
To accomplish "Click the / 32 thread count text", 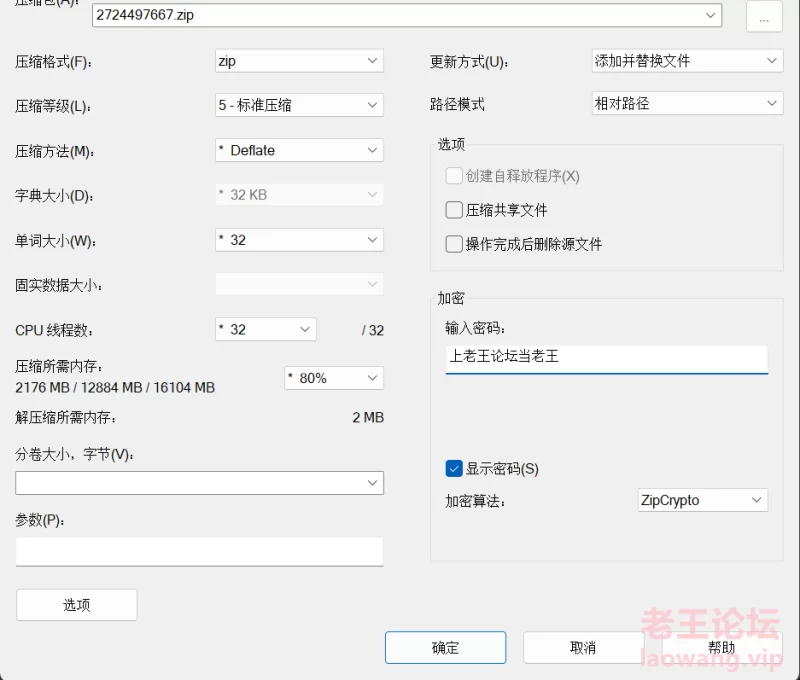I will click(373, 331).
